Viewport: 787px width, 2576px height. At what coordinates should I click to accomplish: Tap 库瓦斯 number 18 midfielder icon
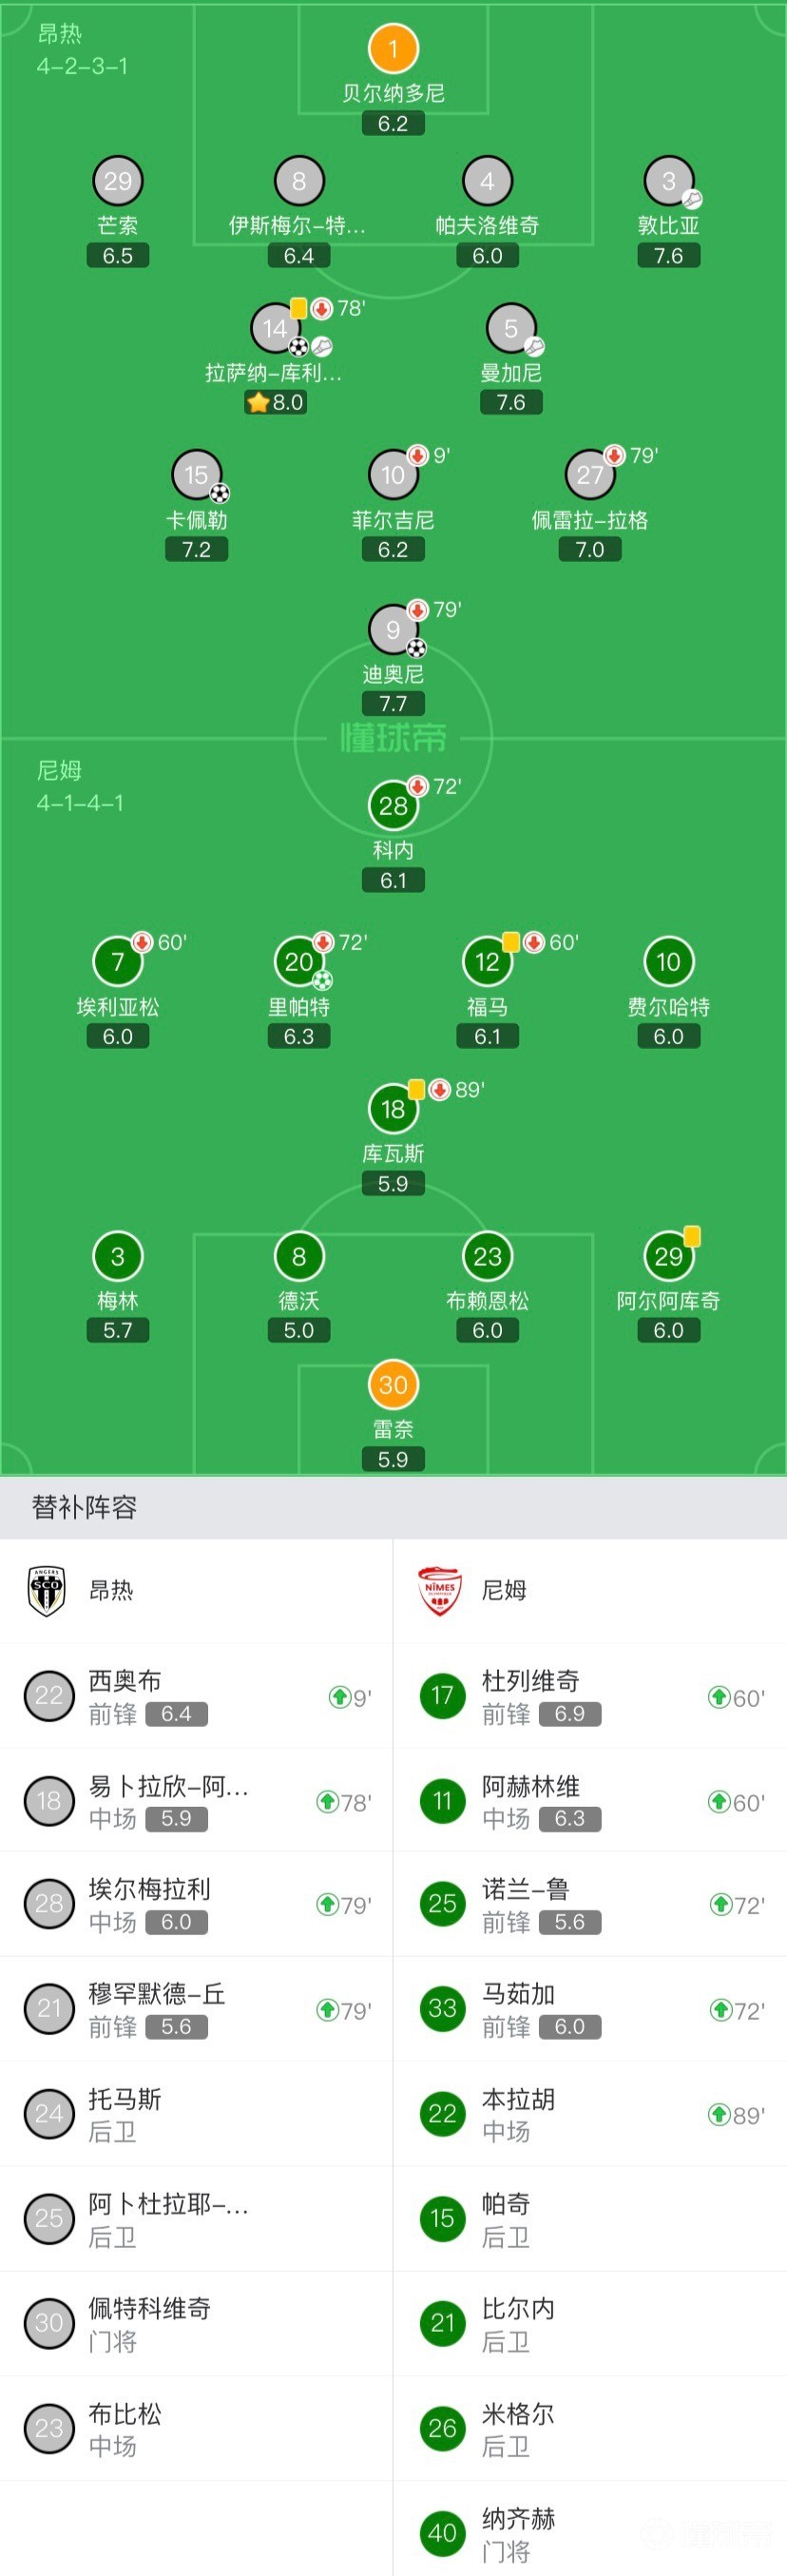(393, 1108)
